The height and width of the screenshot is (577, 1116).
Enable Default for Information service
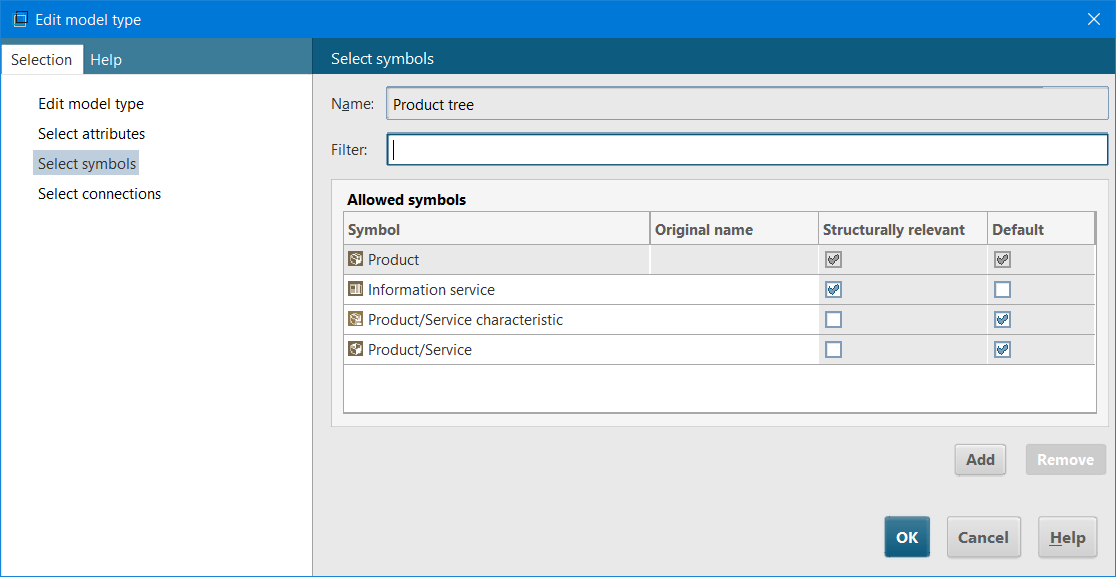pyautogui.click(x=1002, y=289)
